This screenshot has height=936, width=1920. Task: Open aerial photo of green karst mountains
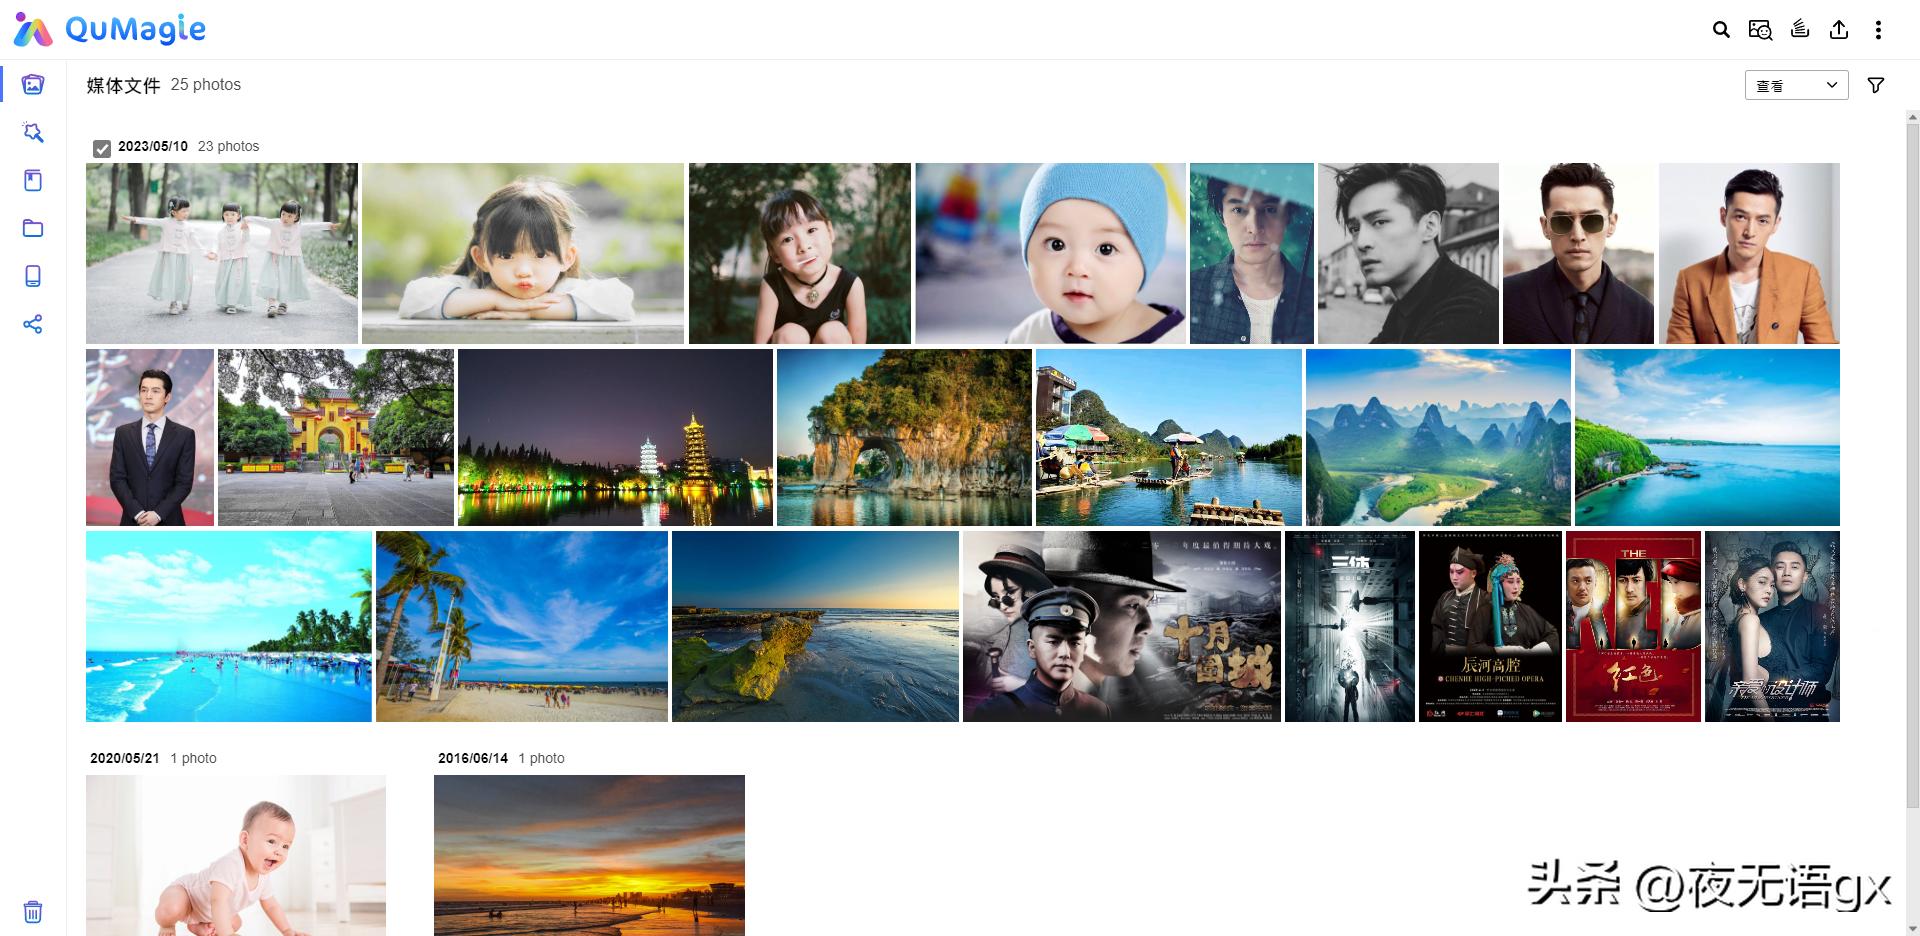pyautogui.click(x=1438, y=437)
